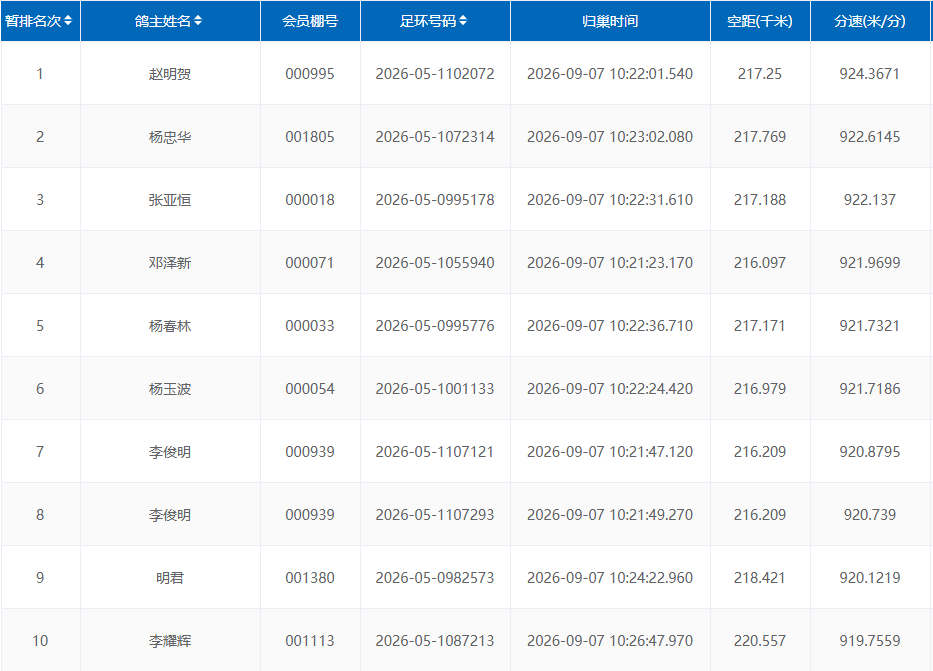Click speed value 920.739 in row 8
933x671 pixels.
[x=870, y=515]
